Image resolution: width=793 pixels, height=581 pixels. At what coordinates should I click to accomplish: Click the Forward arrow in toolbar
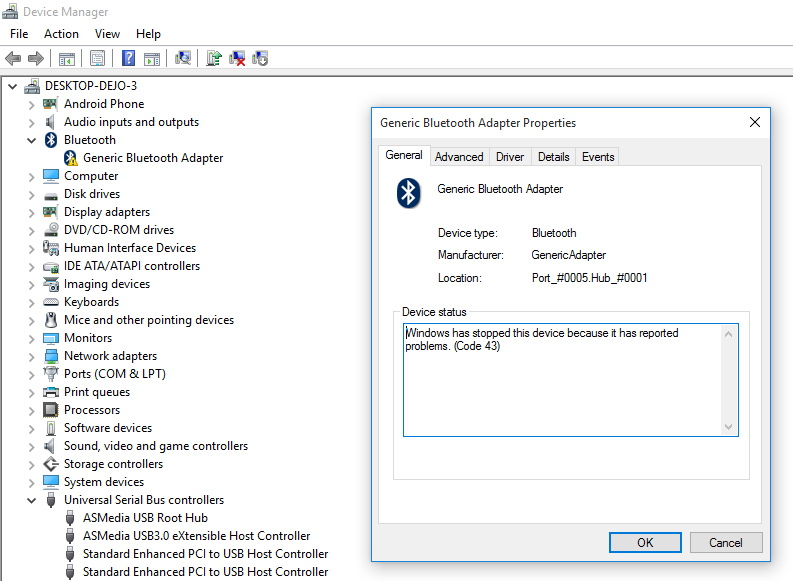pos(35,59)
